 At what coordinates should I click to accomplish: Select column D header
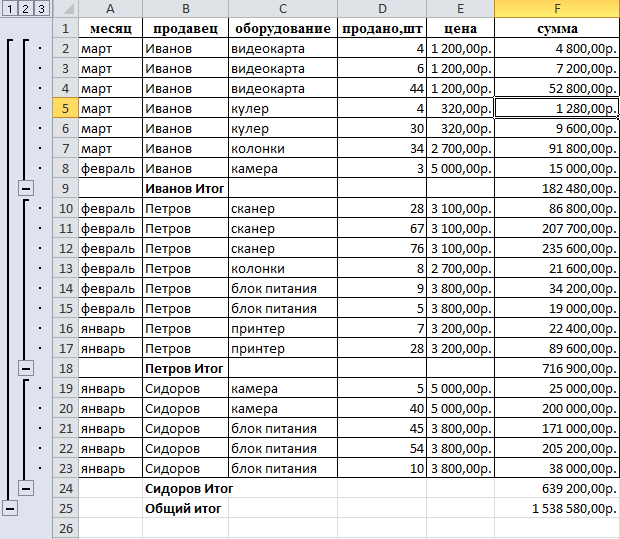[382, 8]
